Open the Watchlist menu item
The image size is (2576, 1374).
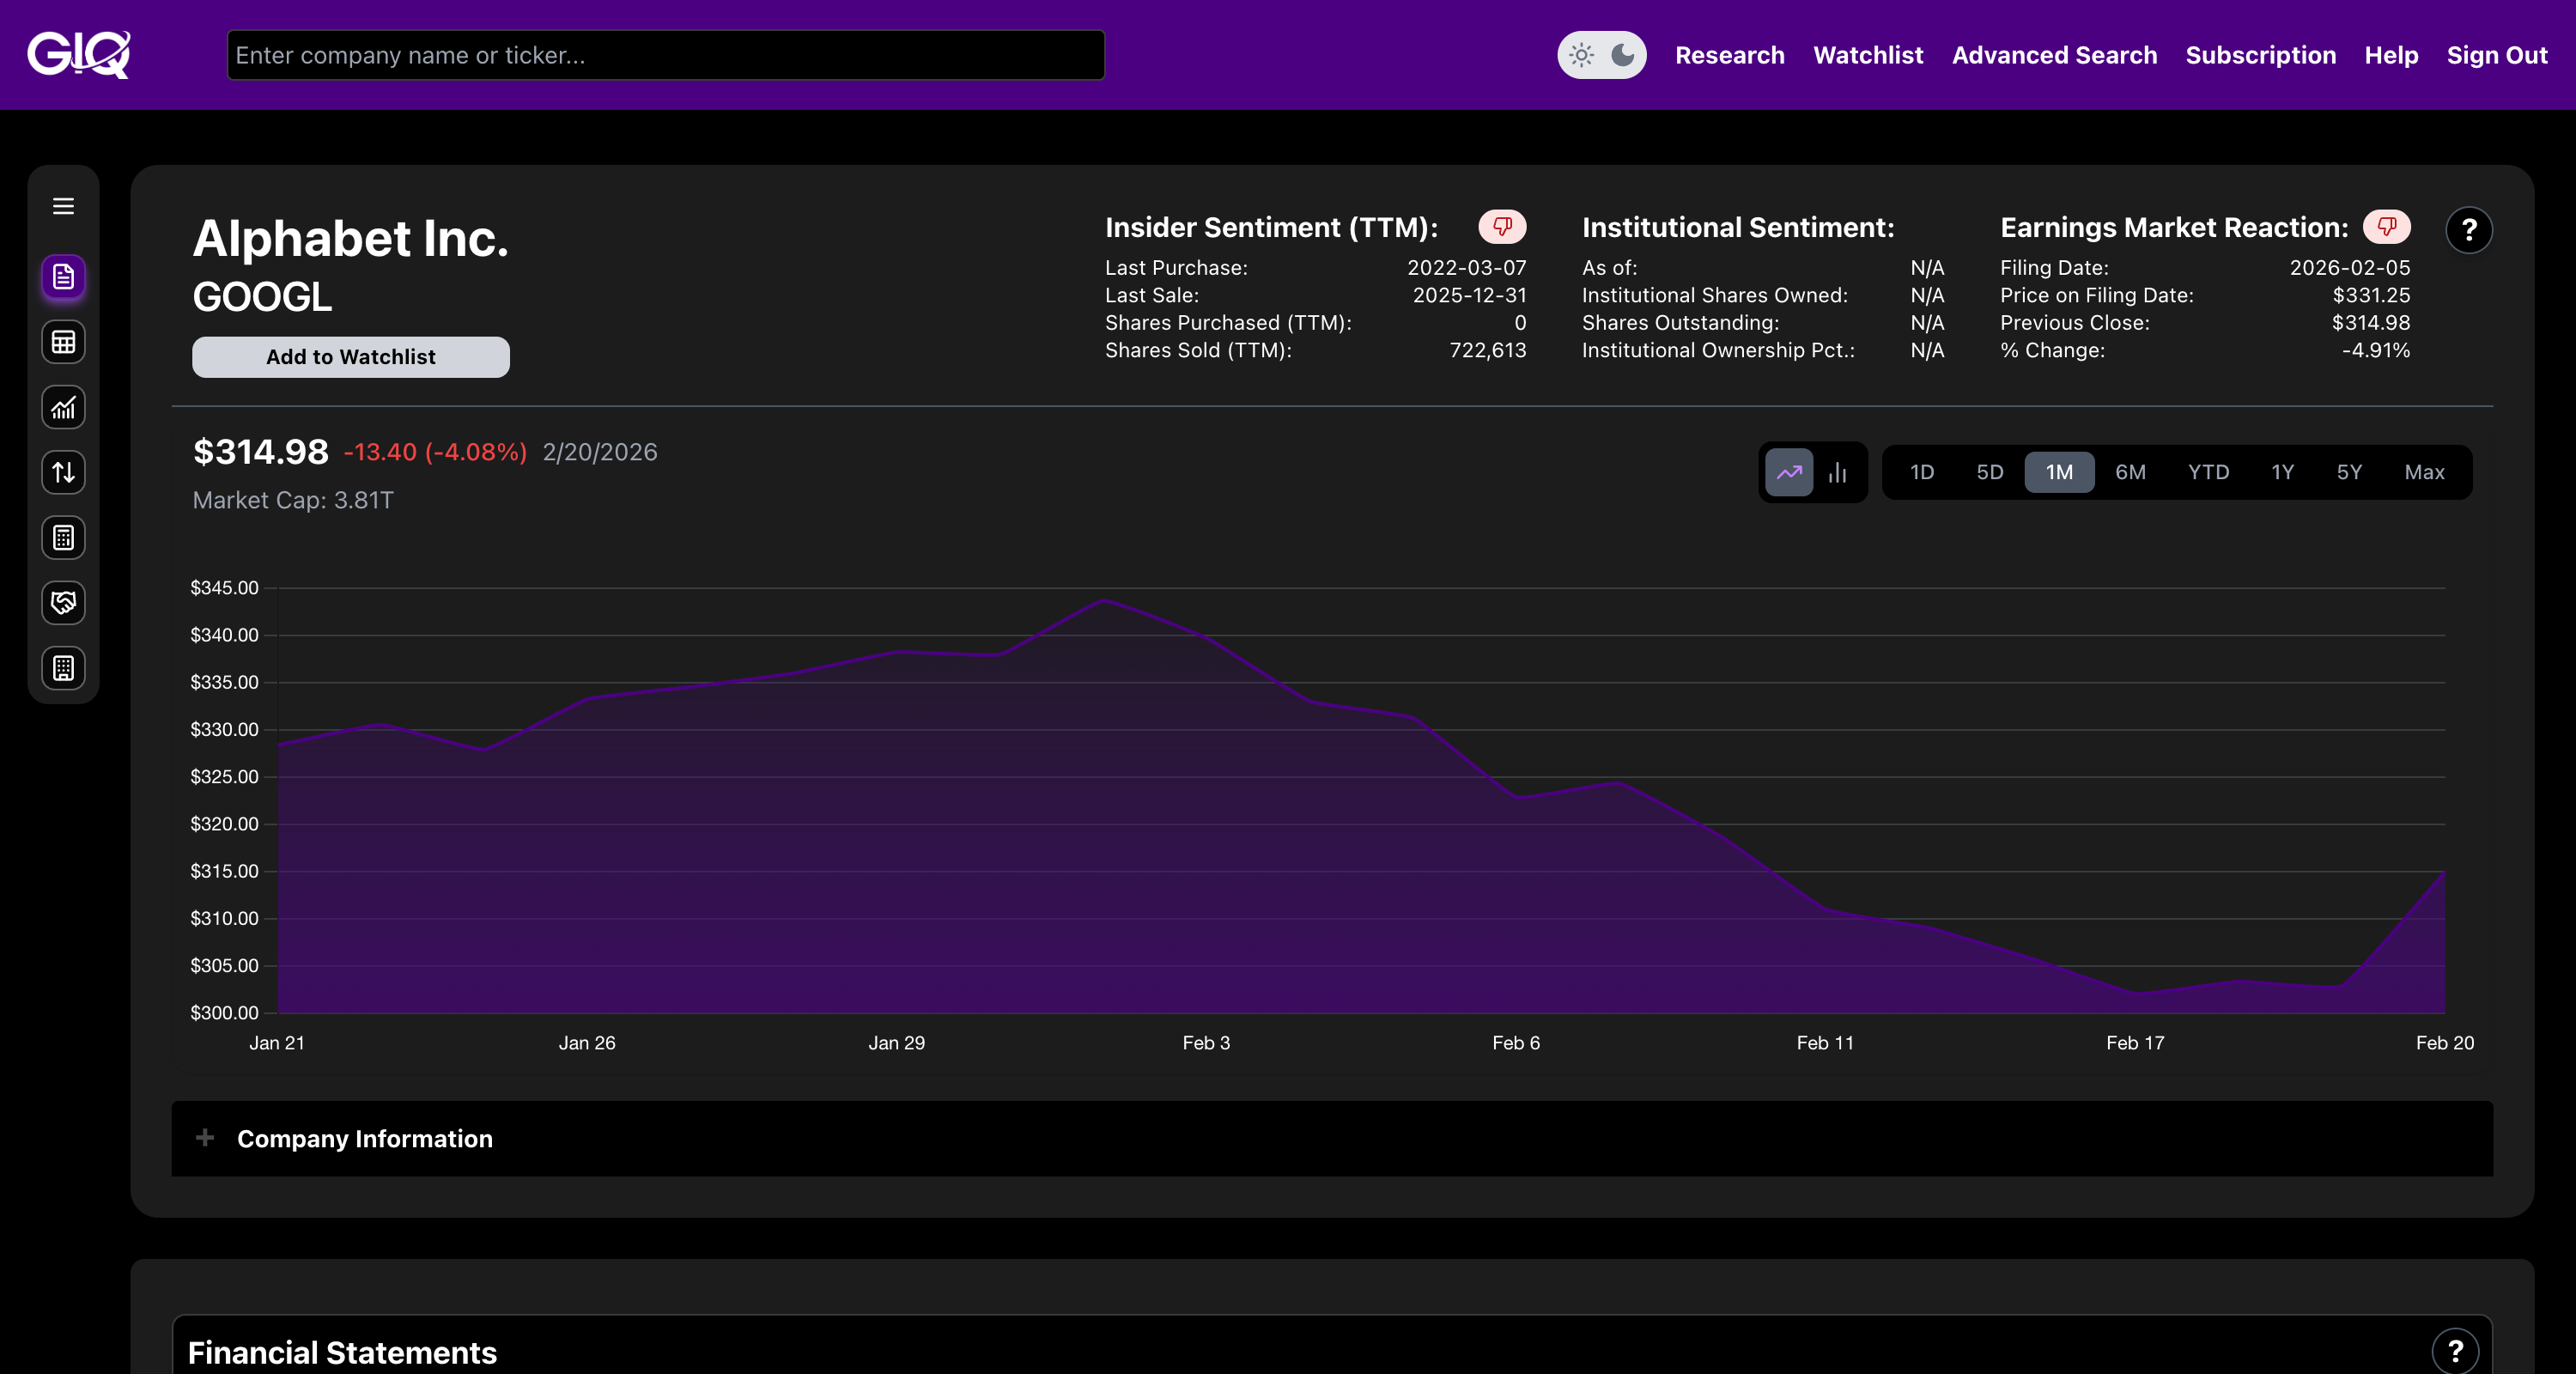pyautogui.click(x=1867, y=55)
